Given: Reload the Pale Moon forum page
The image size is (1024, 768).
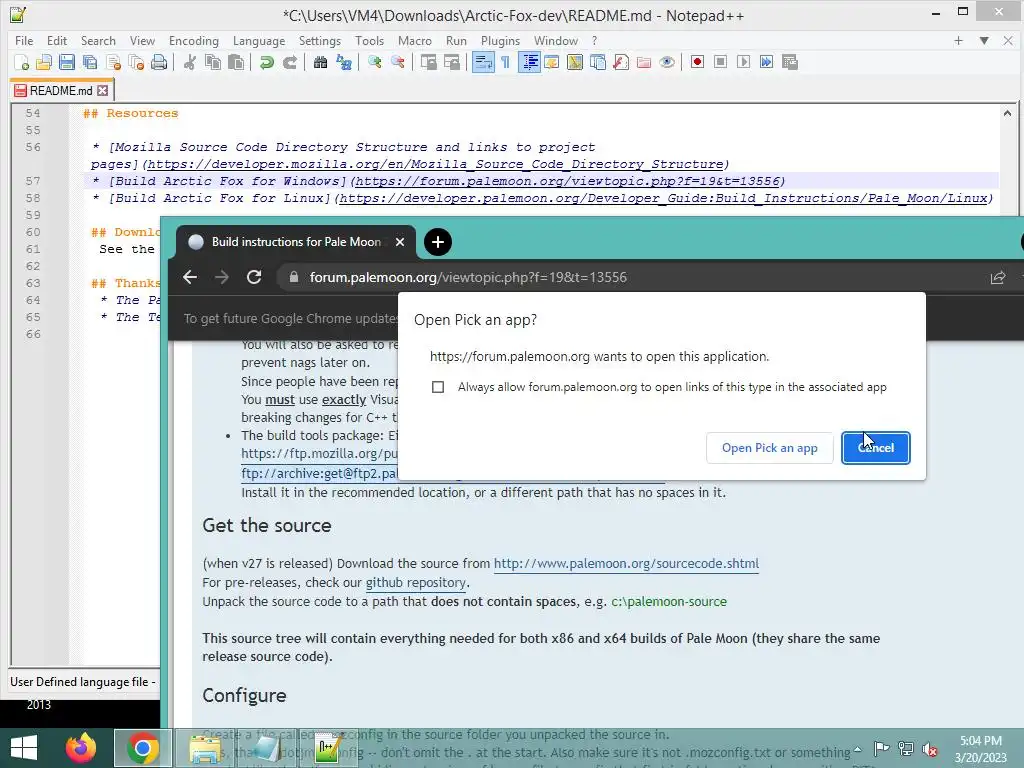Looking at the screenshot, I should pos(254,277).
